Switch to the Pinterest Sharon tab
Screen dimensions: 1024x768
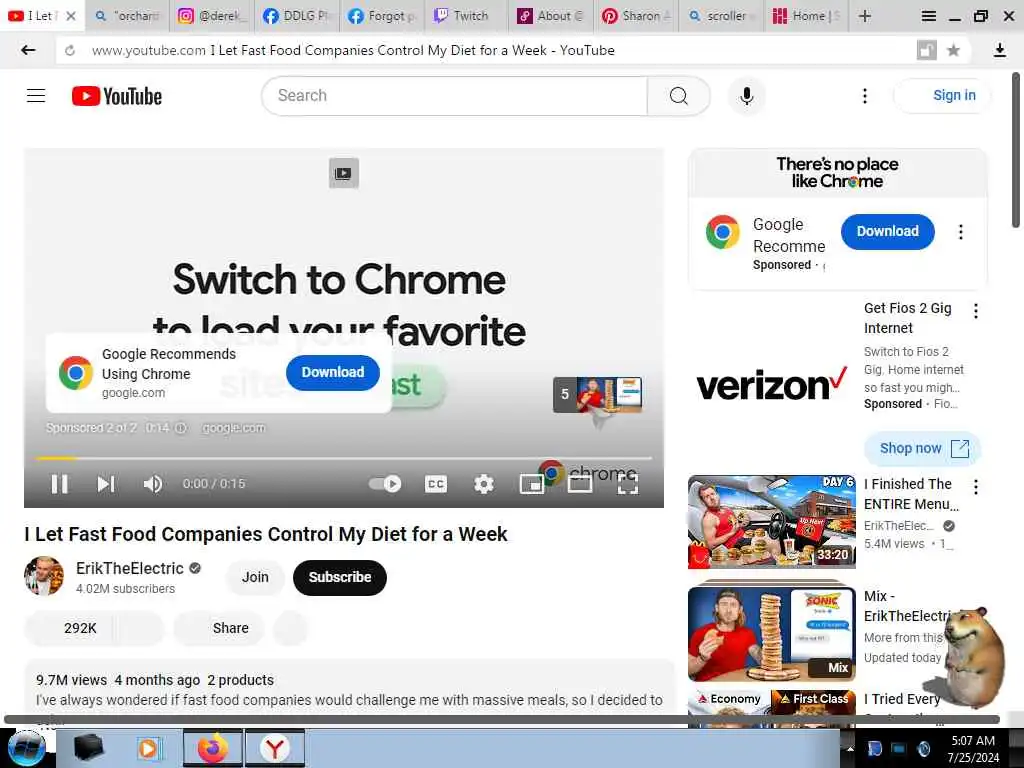(x=636, y=16)
